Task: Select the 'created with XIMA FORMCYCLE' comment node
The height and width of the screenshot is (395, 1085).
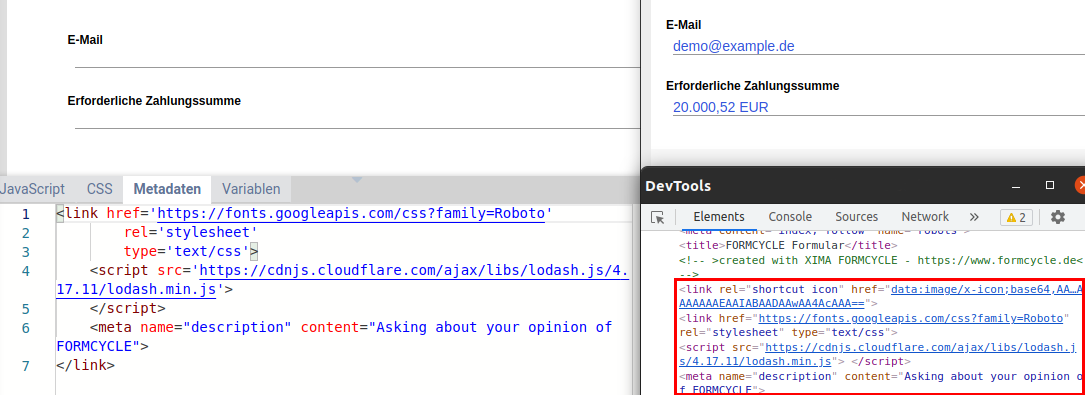Action: point(880,260)
